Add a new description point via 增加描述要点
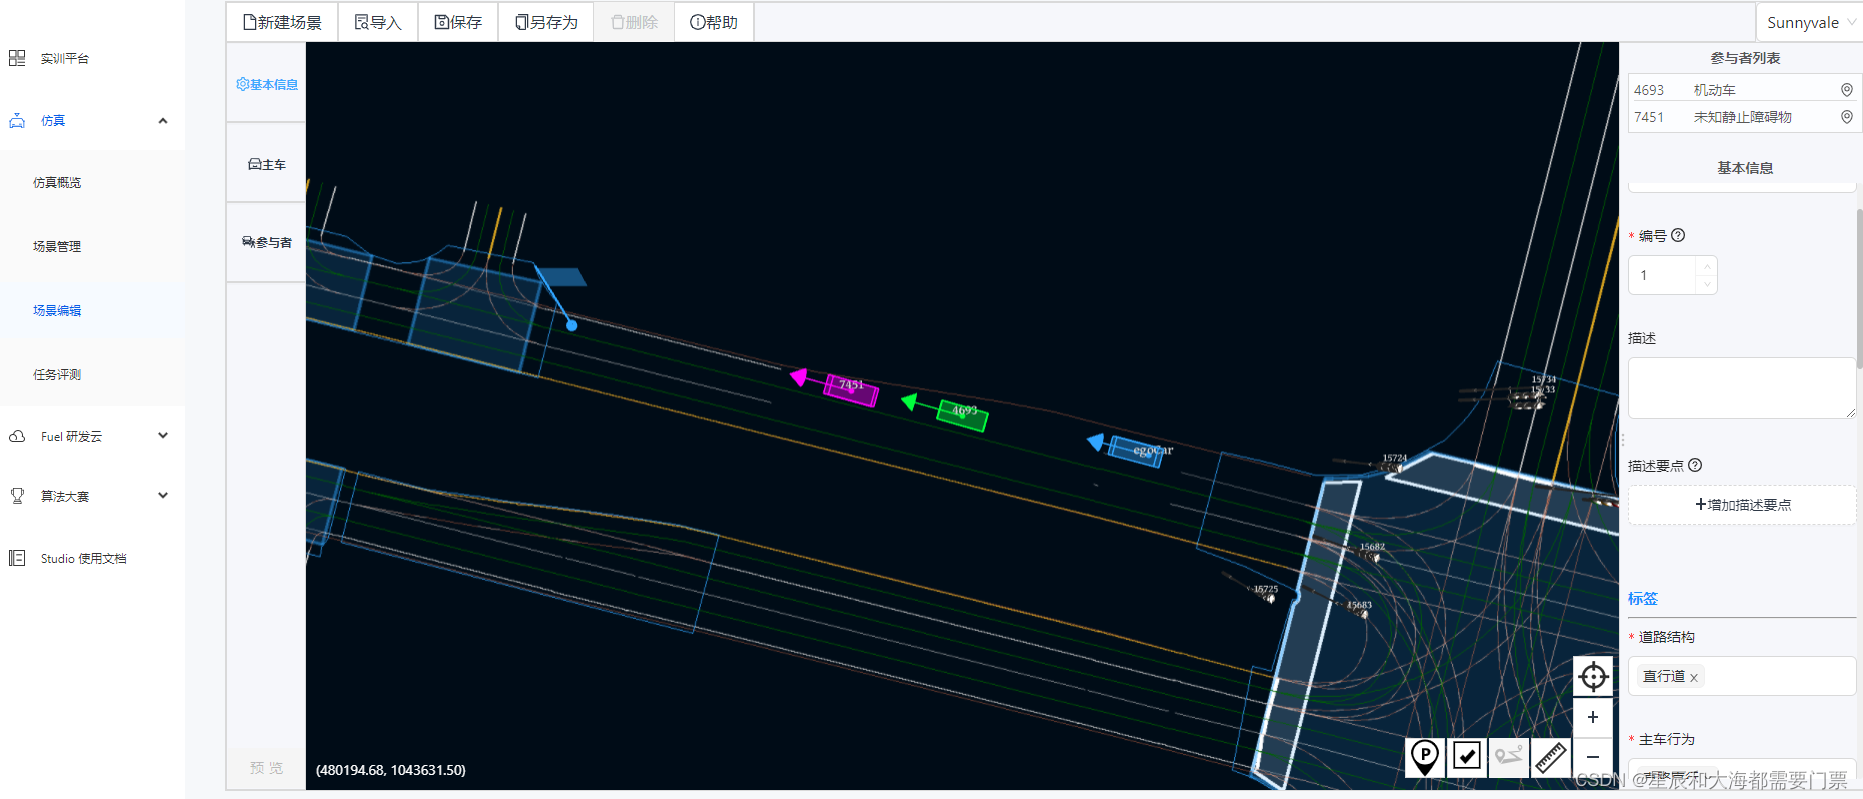This screenshot has height=799, width=1863. [x=1742, y=505]
